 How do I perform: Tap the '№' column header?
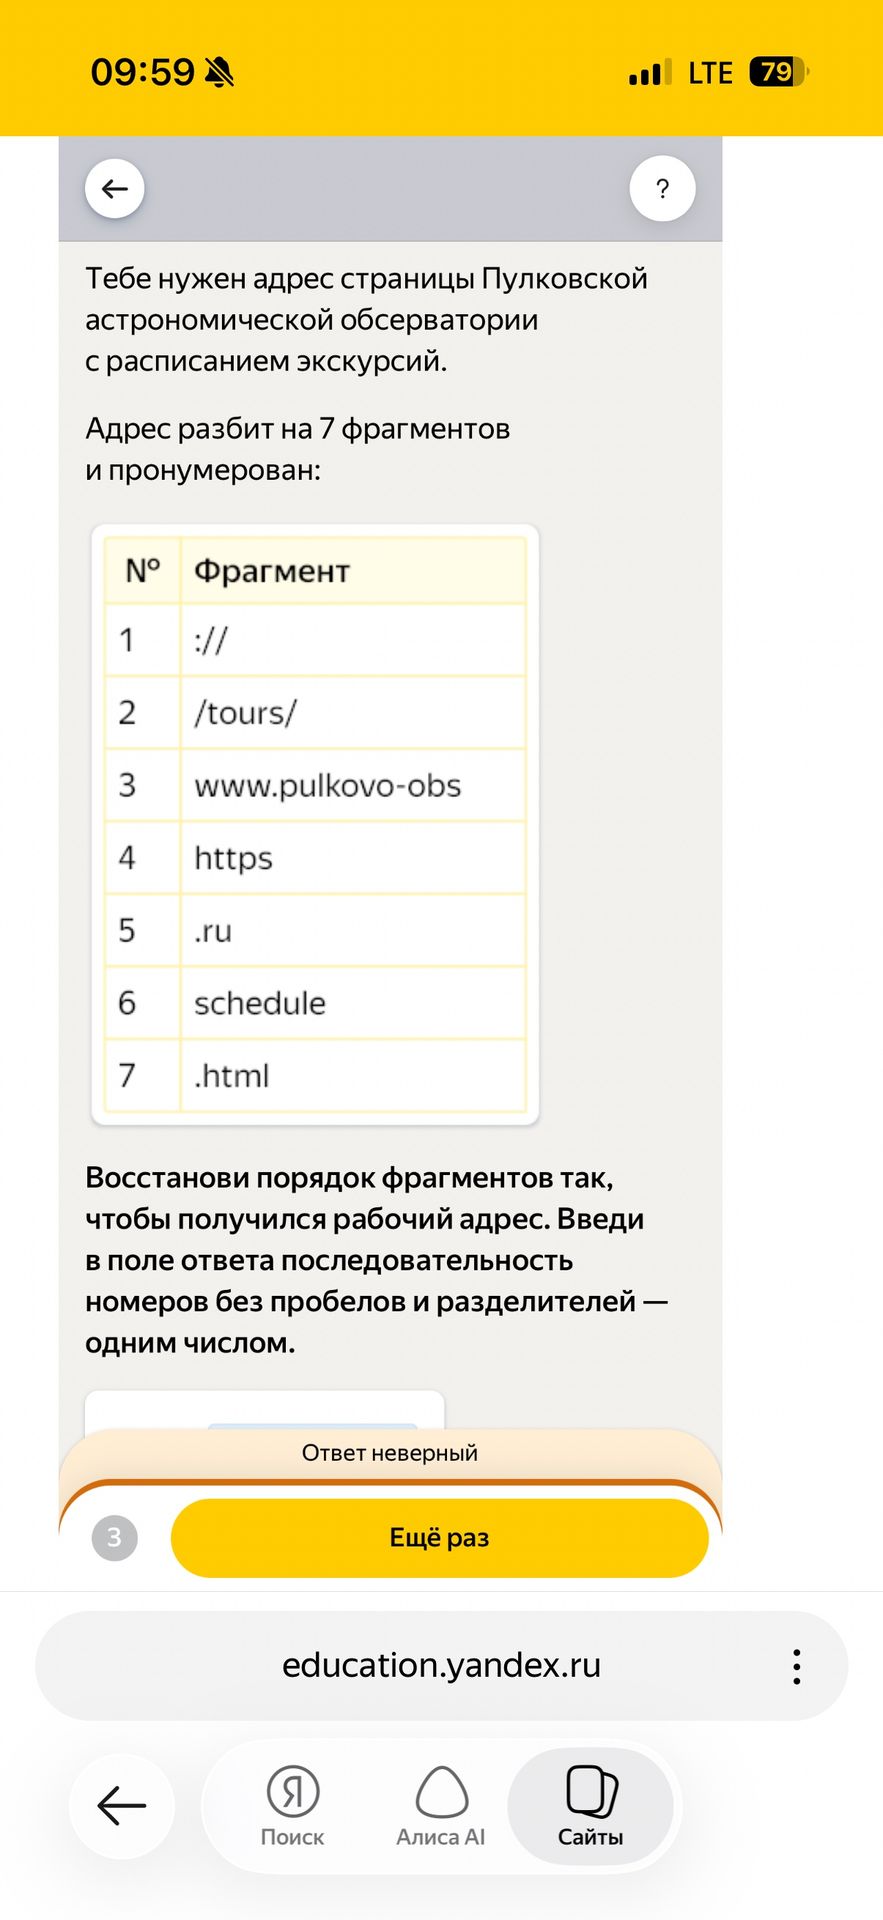pos(143,571)
